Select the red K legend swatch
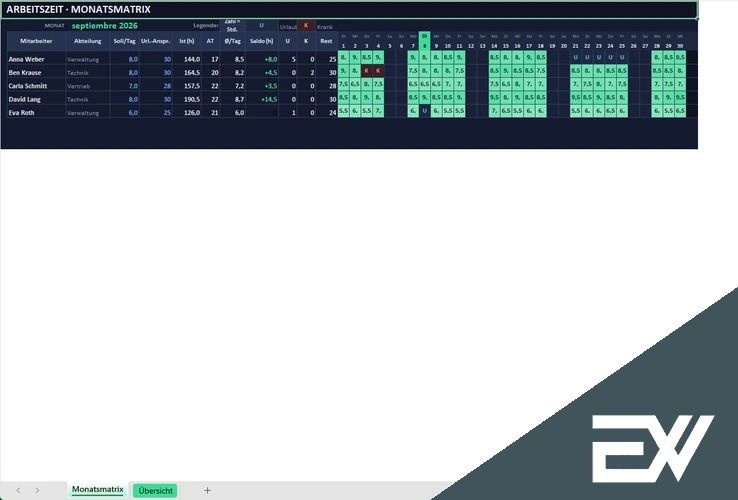The width and height of the screenshot is (738, 500). click(x=306, y=26)
